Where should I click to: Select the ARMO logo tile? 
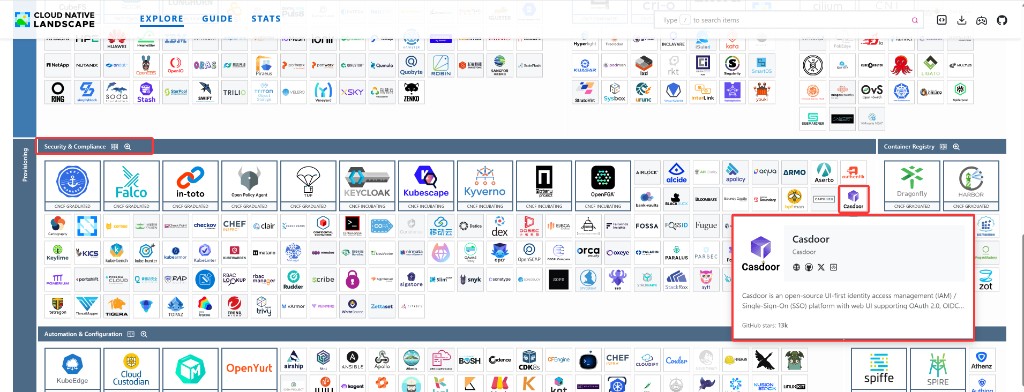pos(794,172)
